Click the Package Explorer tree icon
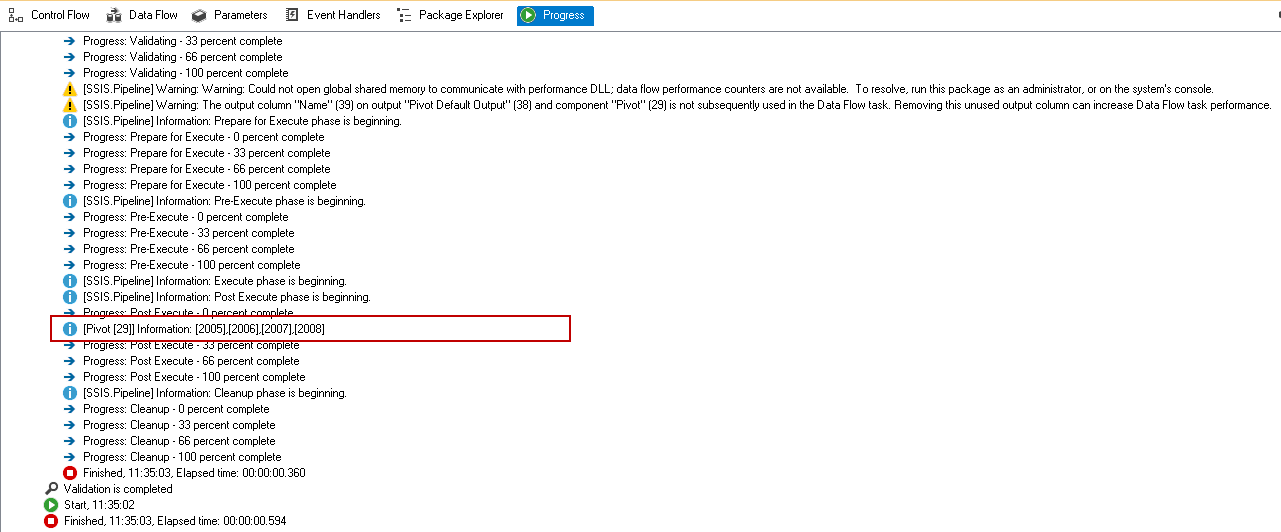The image size is (1281, 532). [404, 15]
